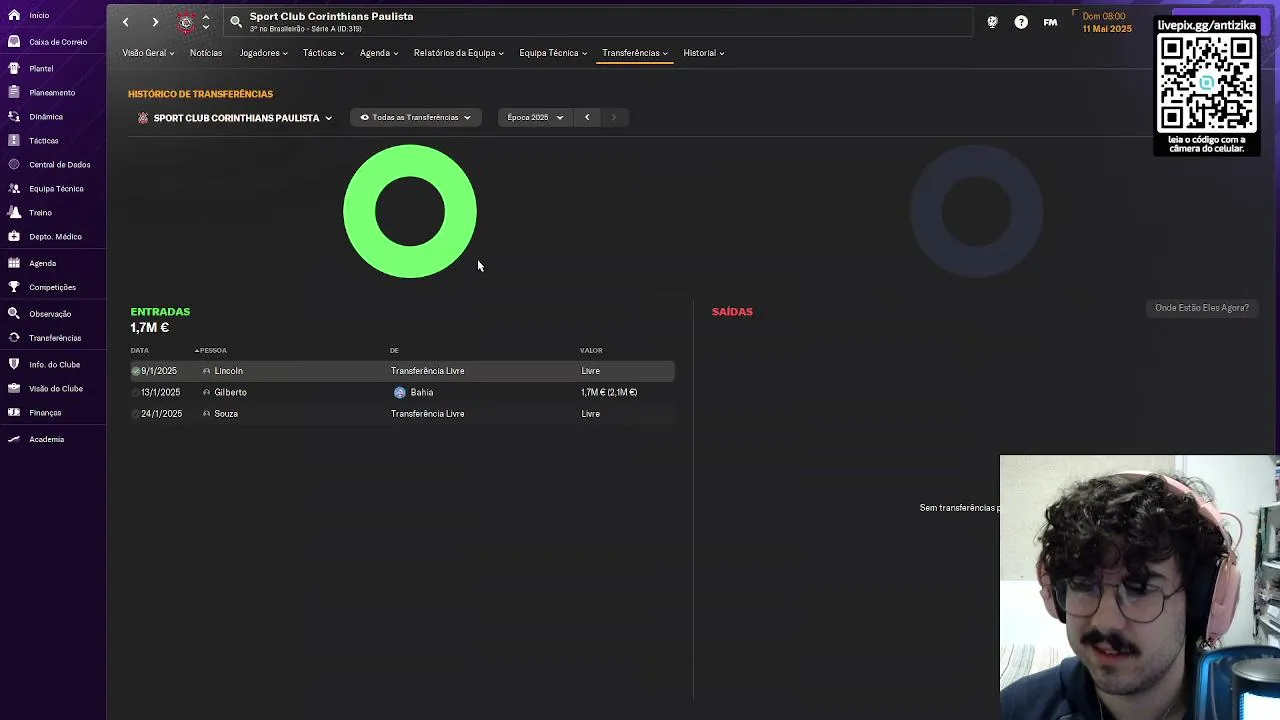Viewport: 1280px width, 720px height.
Task: Click the Planeamento clipboard icon
Action: 14,93
